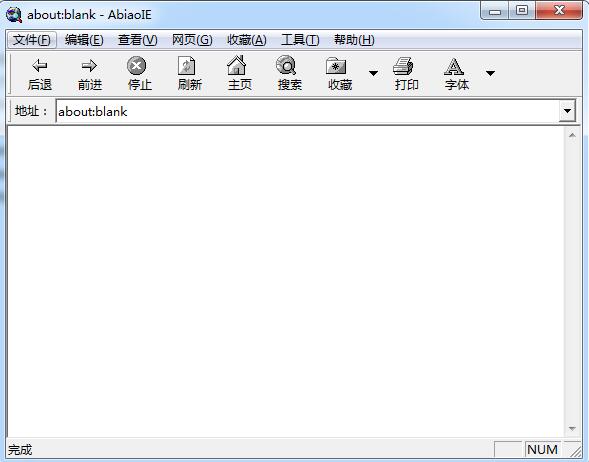The image size is (589, 462).
Task: Open the 帮助(H) menu
Action: pos(354,40)
